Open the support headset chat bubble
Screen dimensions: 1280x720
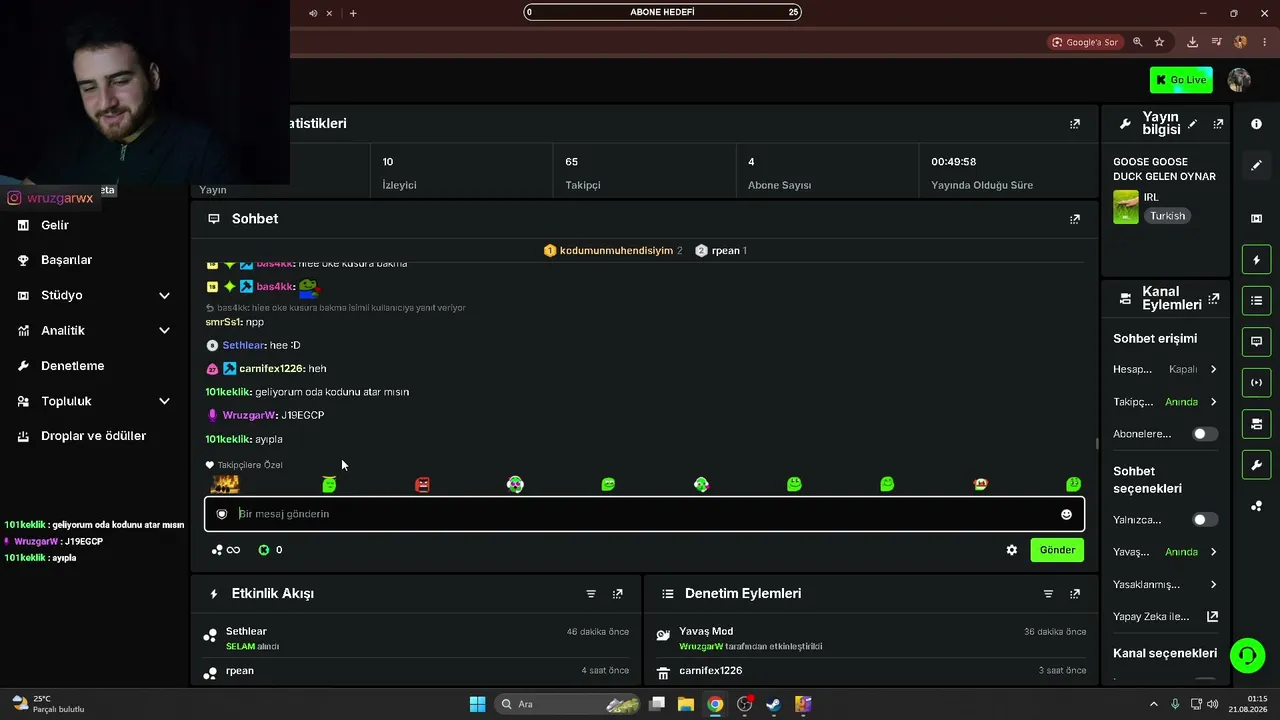(1247, 656)
